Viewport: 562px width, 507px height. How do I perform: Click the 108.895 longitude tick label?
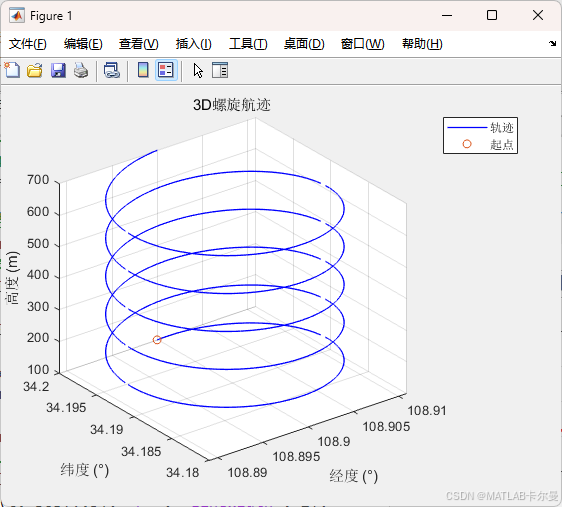296,457
